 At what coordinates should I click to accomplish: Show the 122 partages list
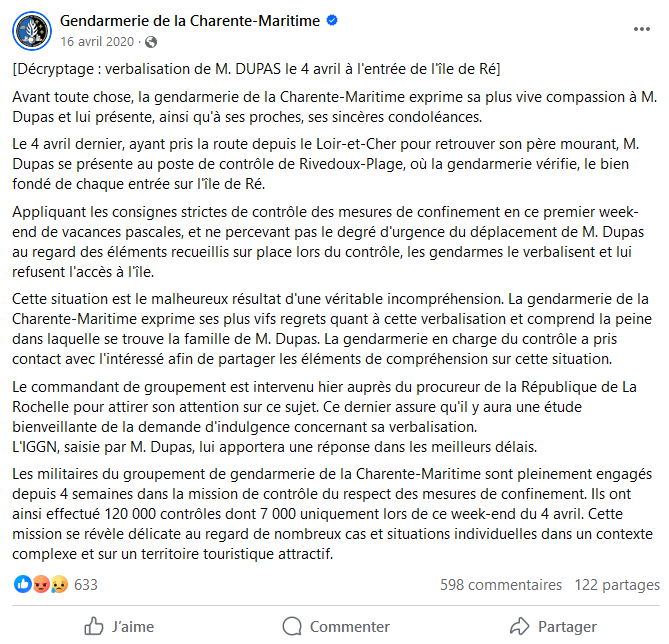(x=617, y=585)
